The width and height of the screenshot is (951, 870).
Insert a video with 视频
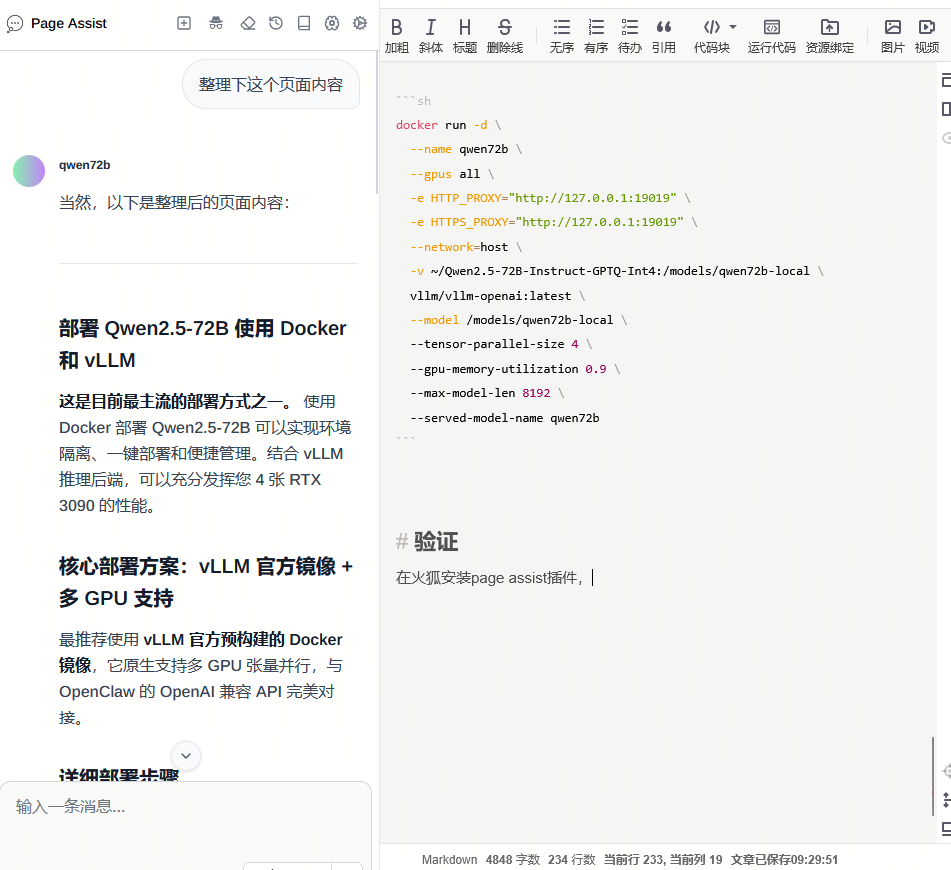927,35
